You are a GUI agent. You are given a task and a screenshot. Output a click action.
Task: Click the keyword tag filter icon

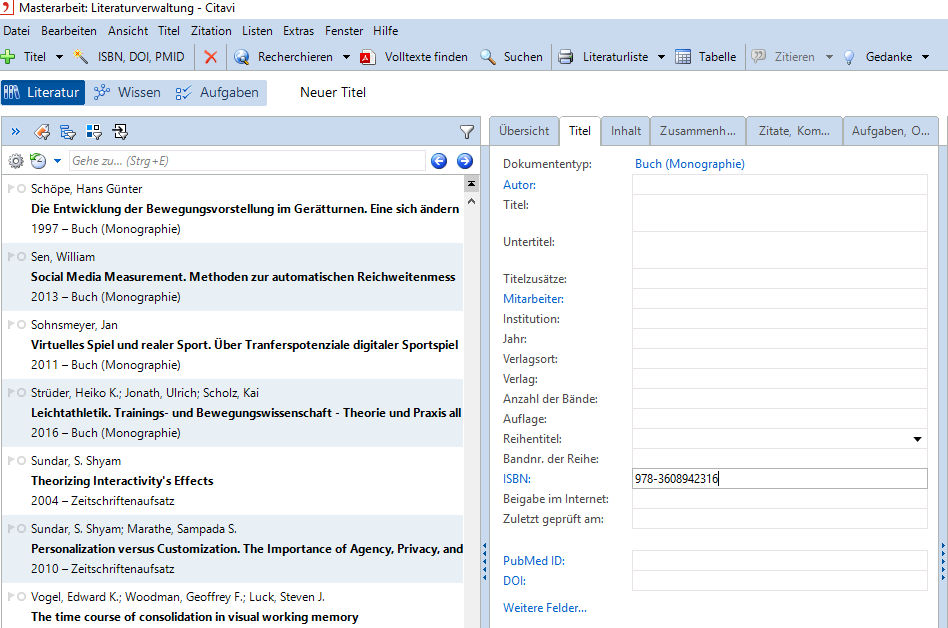[42, 131]
